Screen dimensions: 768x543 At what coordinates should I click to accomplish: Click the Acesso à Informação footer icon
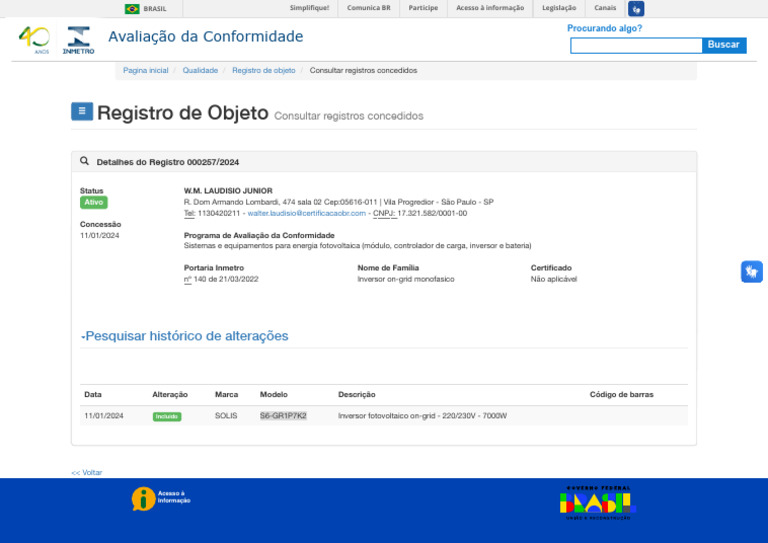click(x=161, y=498)
